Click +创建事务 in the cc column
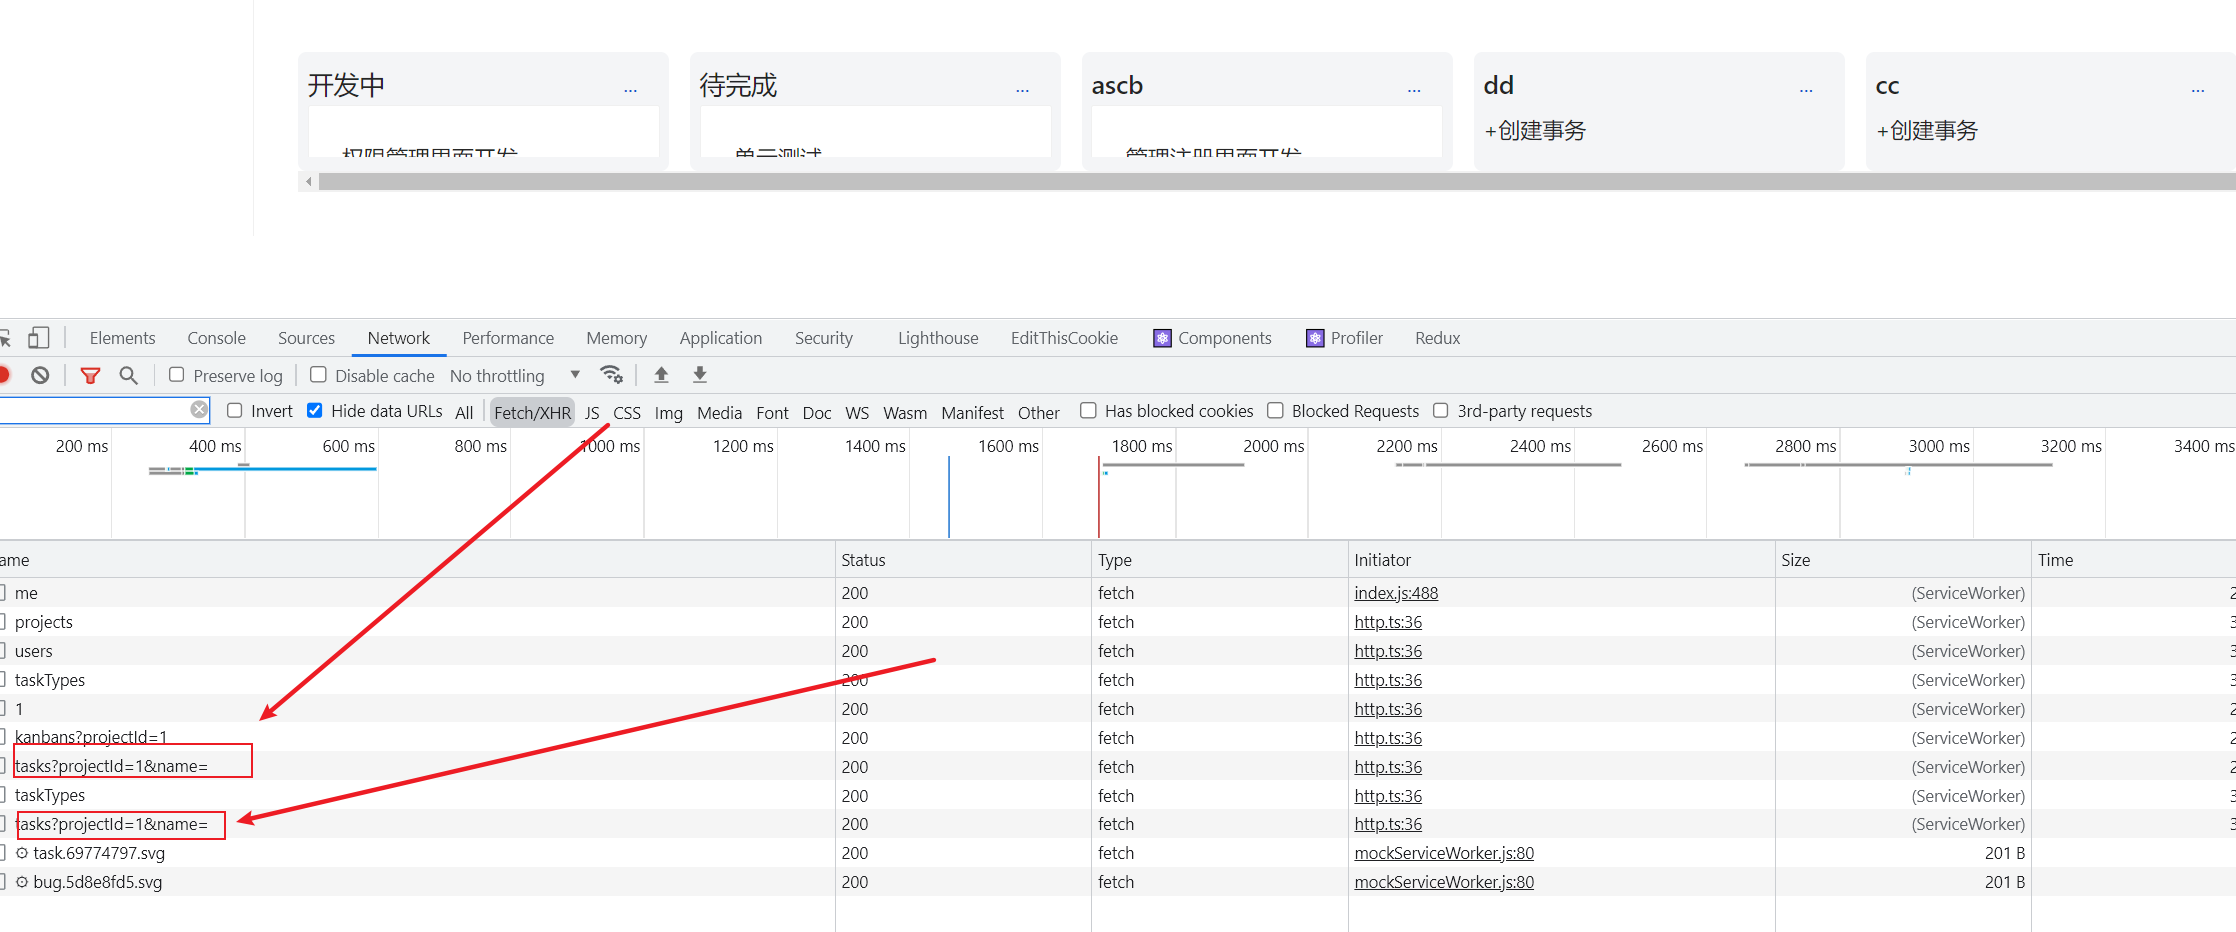The image size is (2236, 932). [1927, 130]
